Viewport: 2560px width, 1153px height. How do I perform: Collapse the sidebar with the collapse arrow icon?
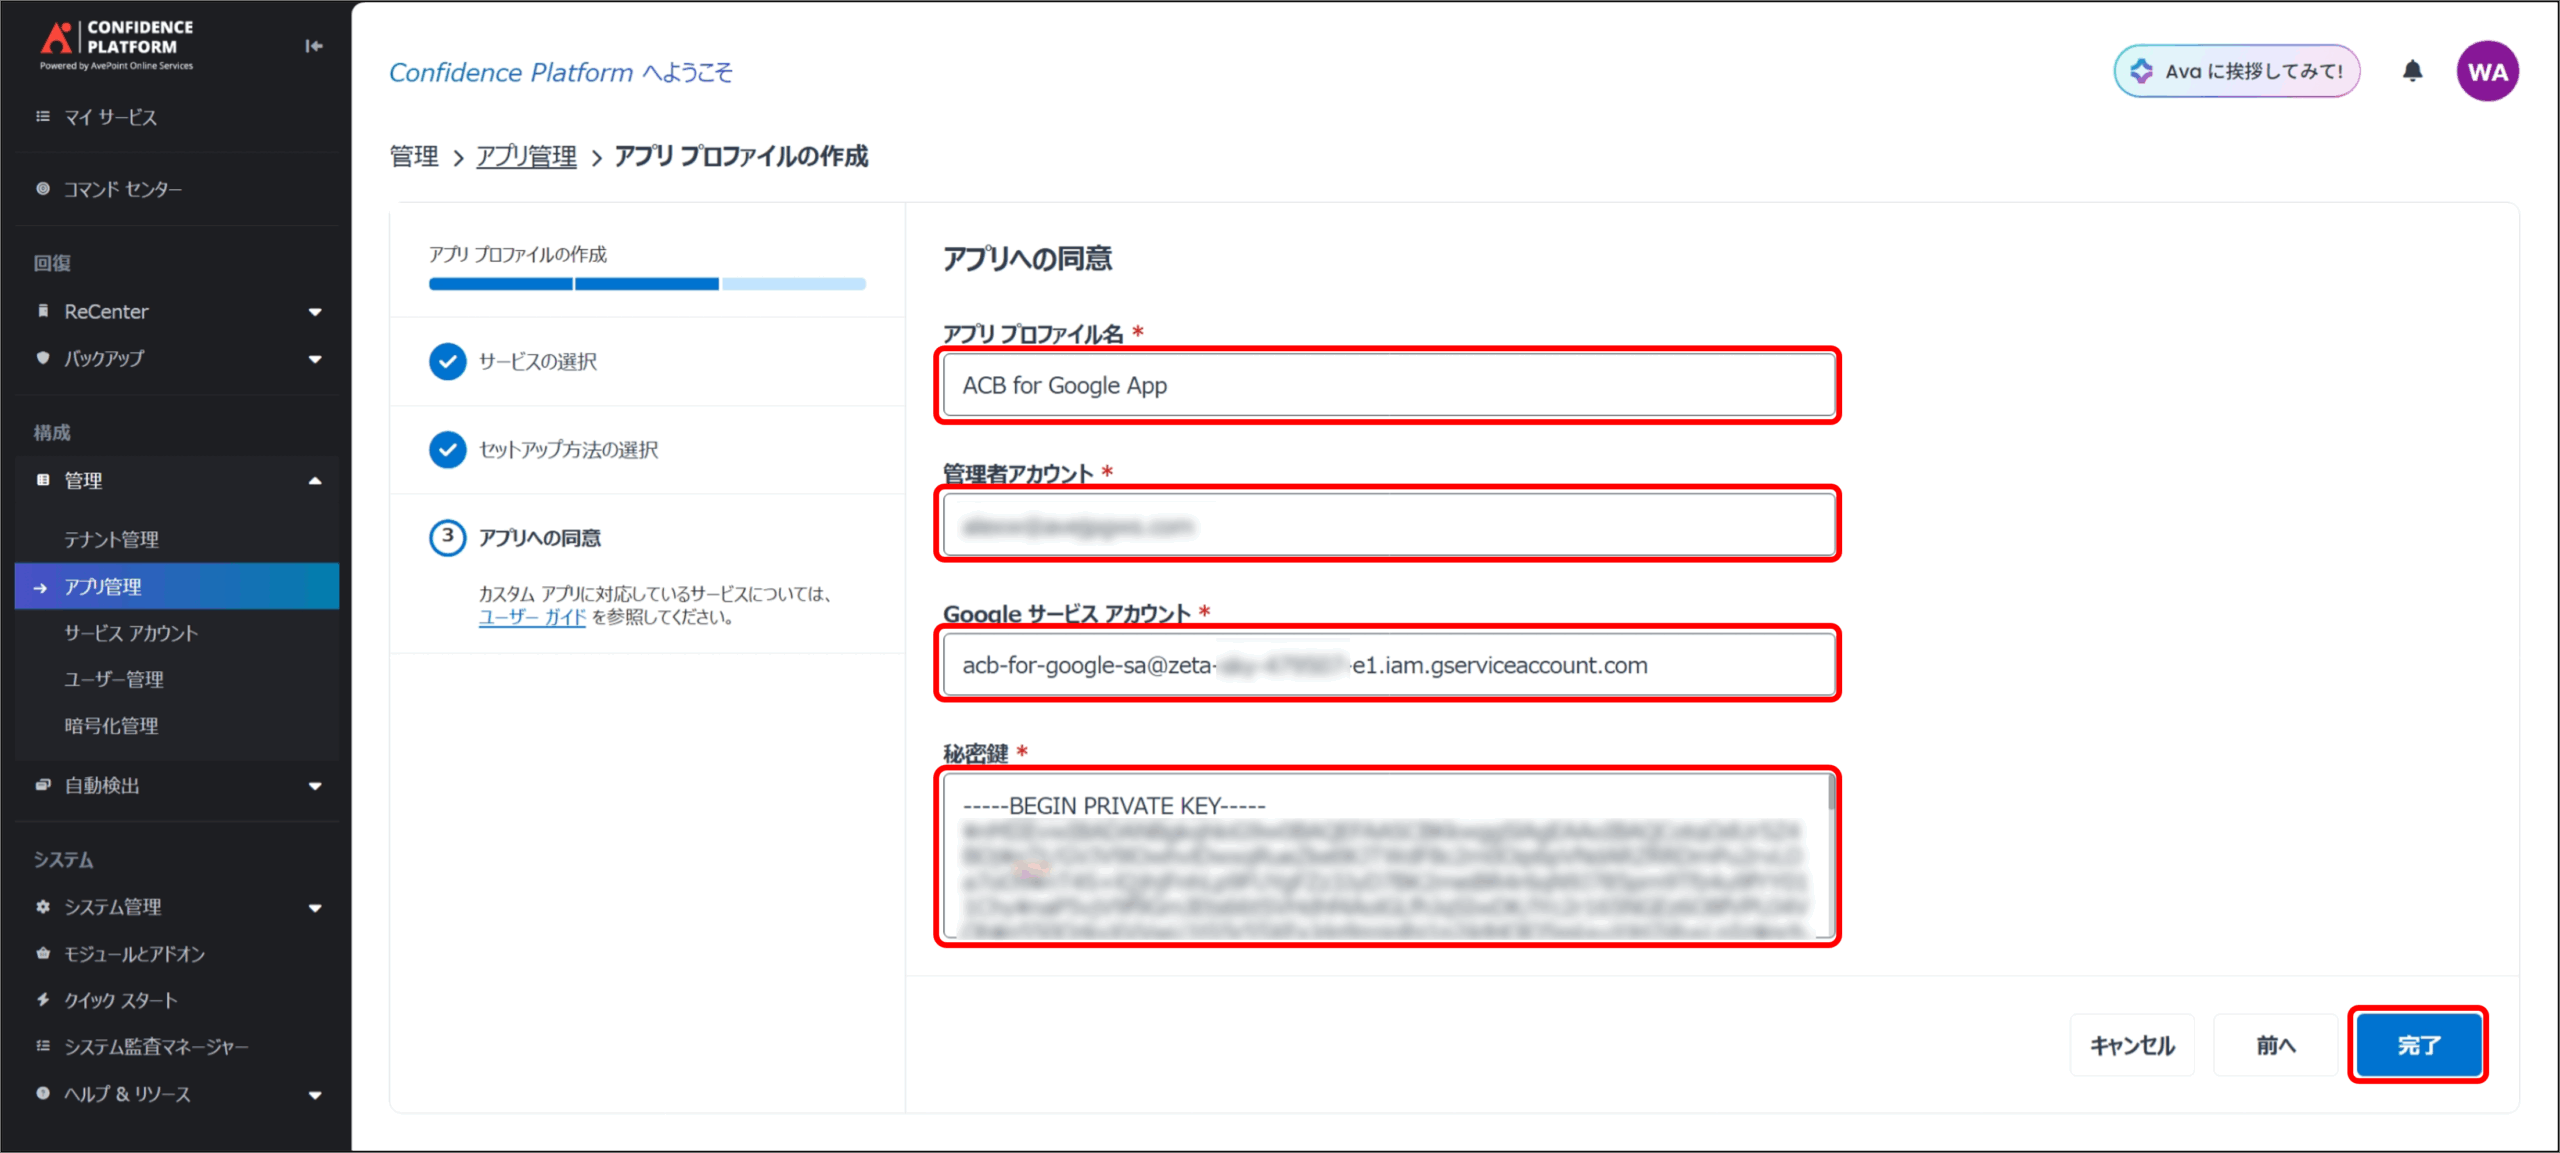313,46
